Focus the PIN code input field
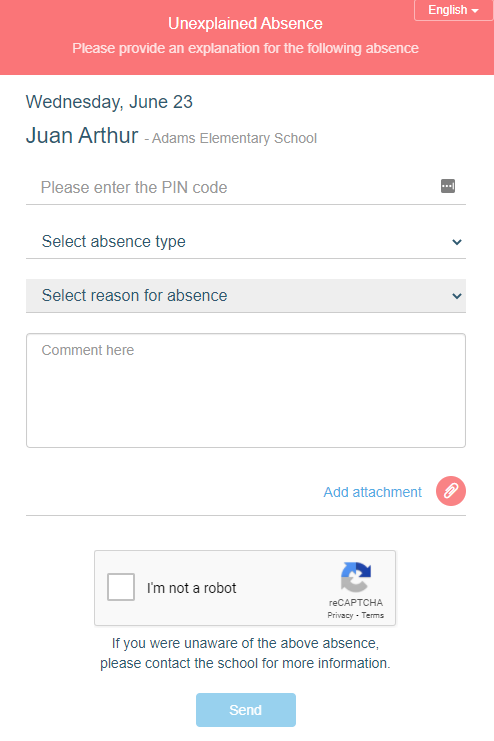Viewport: 494px width, 741px height. point(246,187)
